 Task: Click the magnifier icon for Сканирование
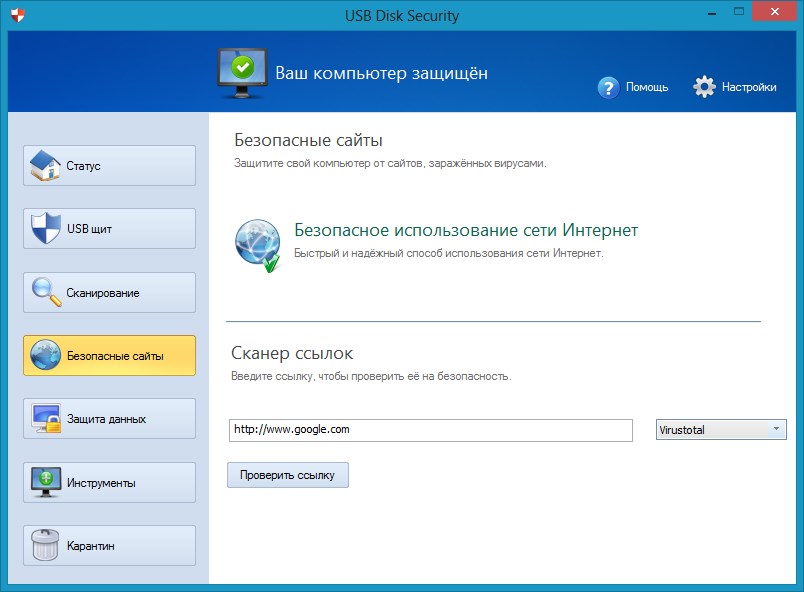tap(46, 292)
